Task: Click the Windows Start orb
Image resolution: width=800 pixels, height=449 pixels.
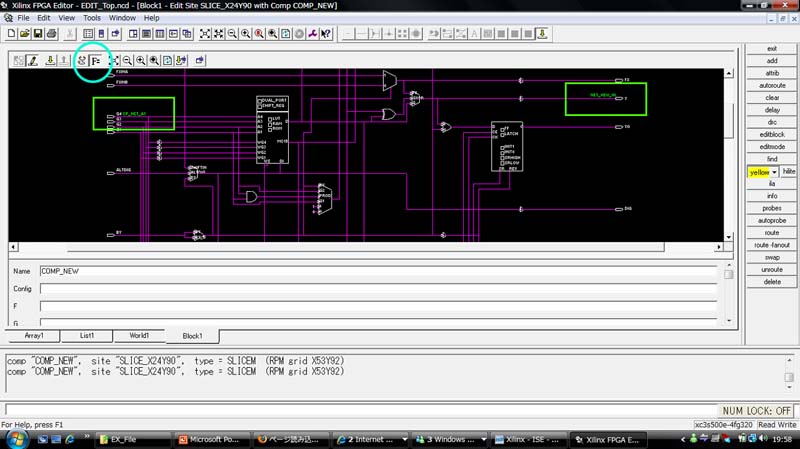Action: click(16, 439)
